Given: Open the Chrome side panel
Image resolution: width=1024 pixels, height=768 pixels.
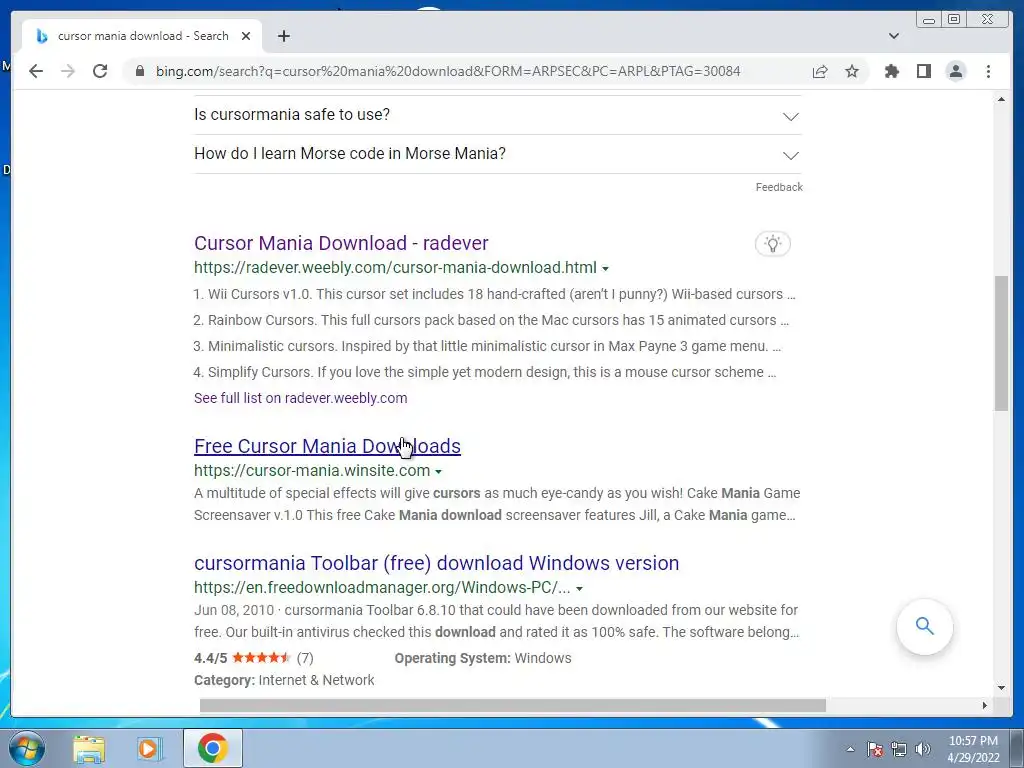Looking at the screenshot, I should 923,71.
